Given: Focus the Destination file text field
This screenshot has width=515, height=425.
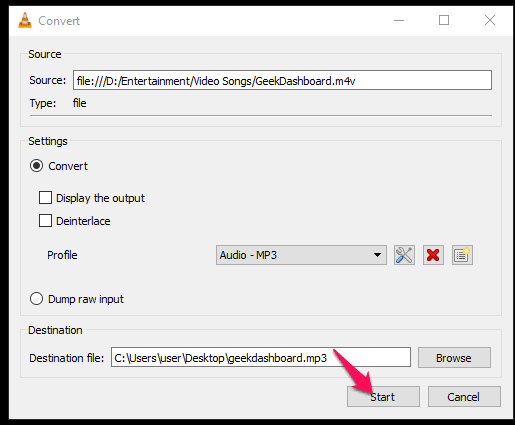Looking at the screenshot, I should pos(261,357).
